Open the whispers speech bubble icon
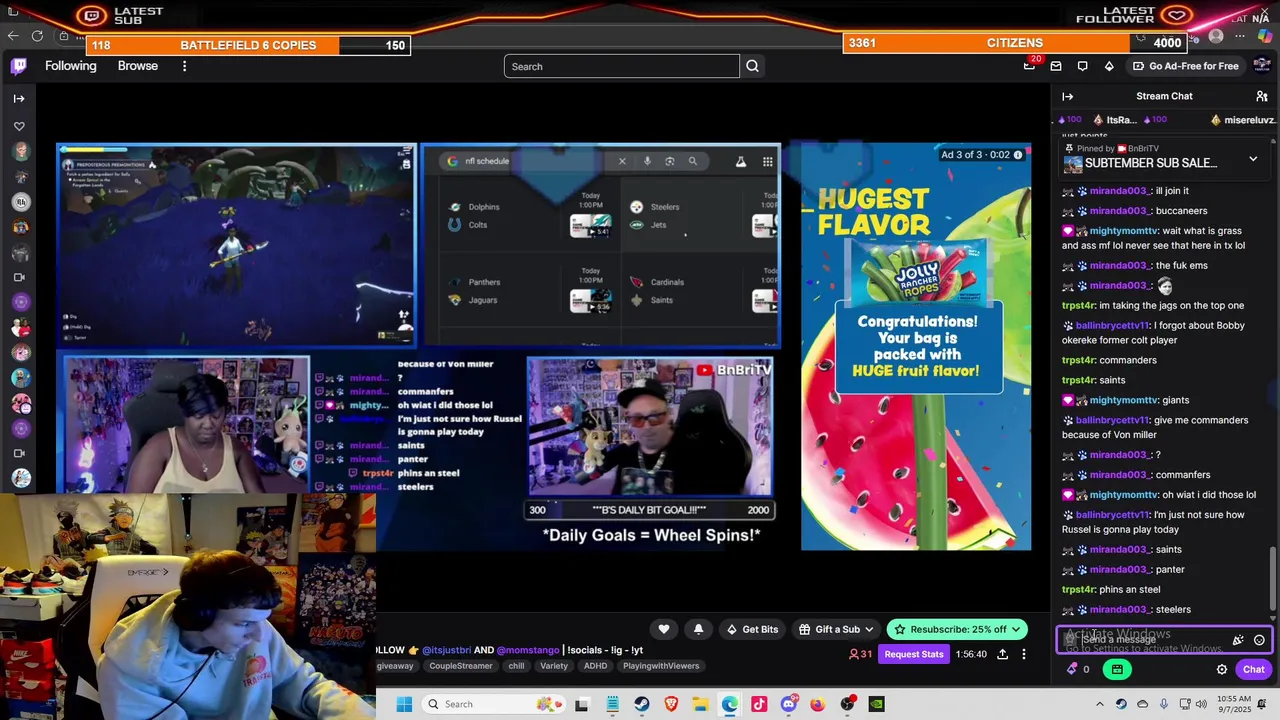 click(1082, 66)
